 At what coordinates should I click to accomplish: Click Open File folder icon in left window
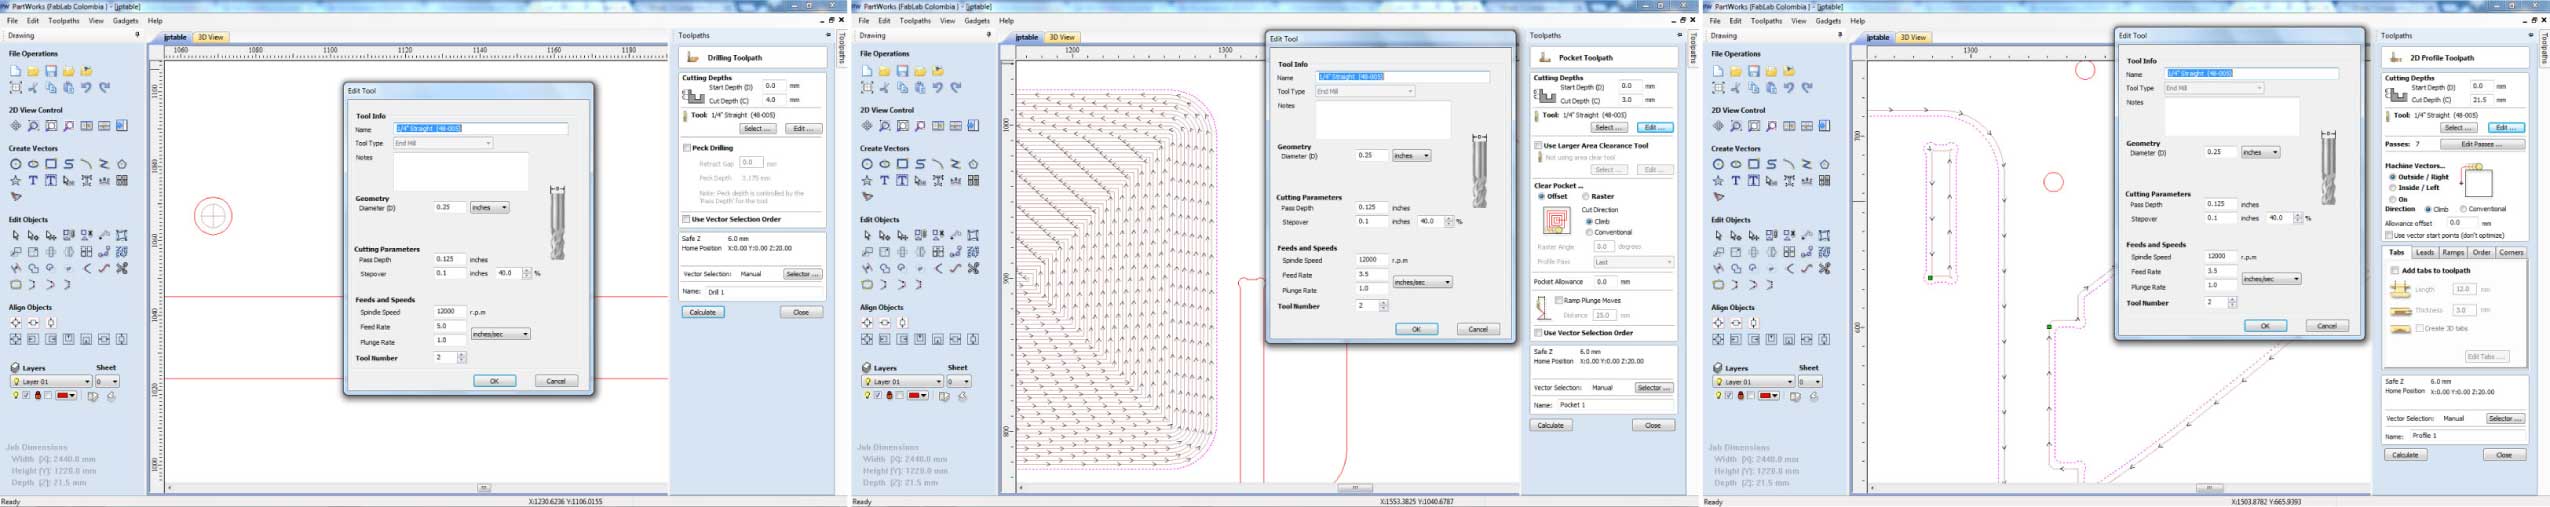33,71
